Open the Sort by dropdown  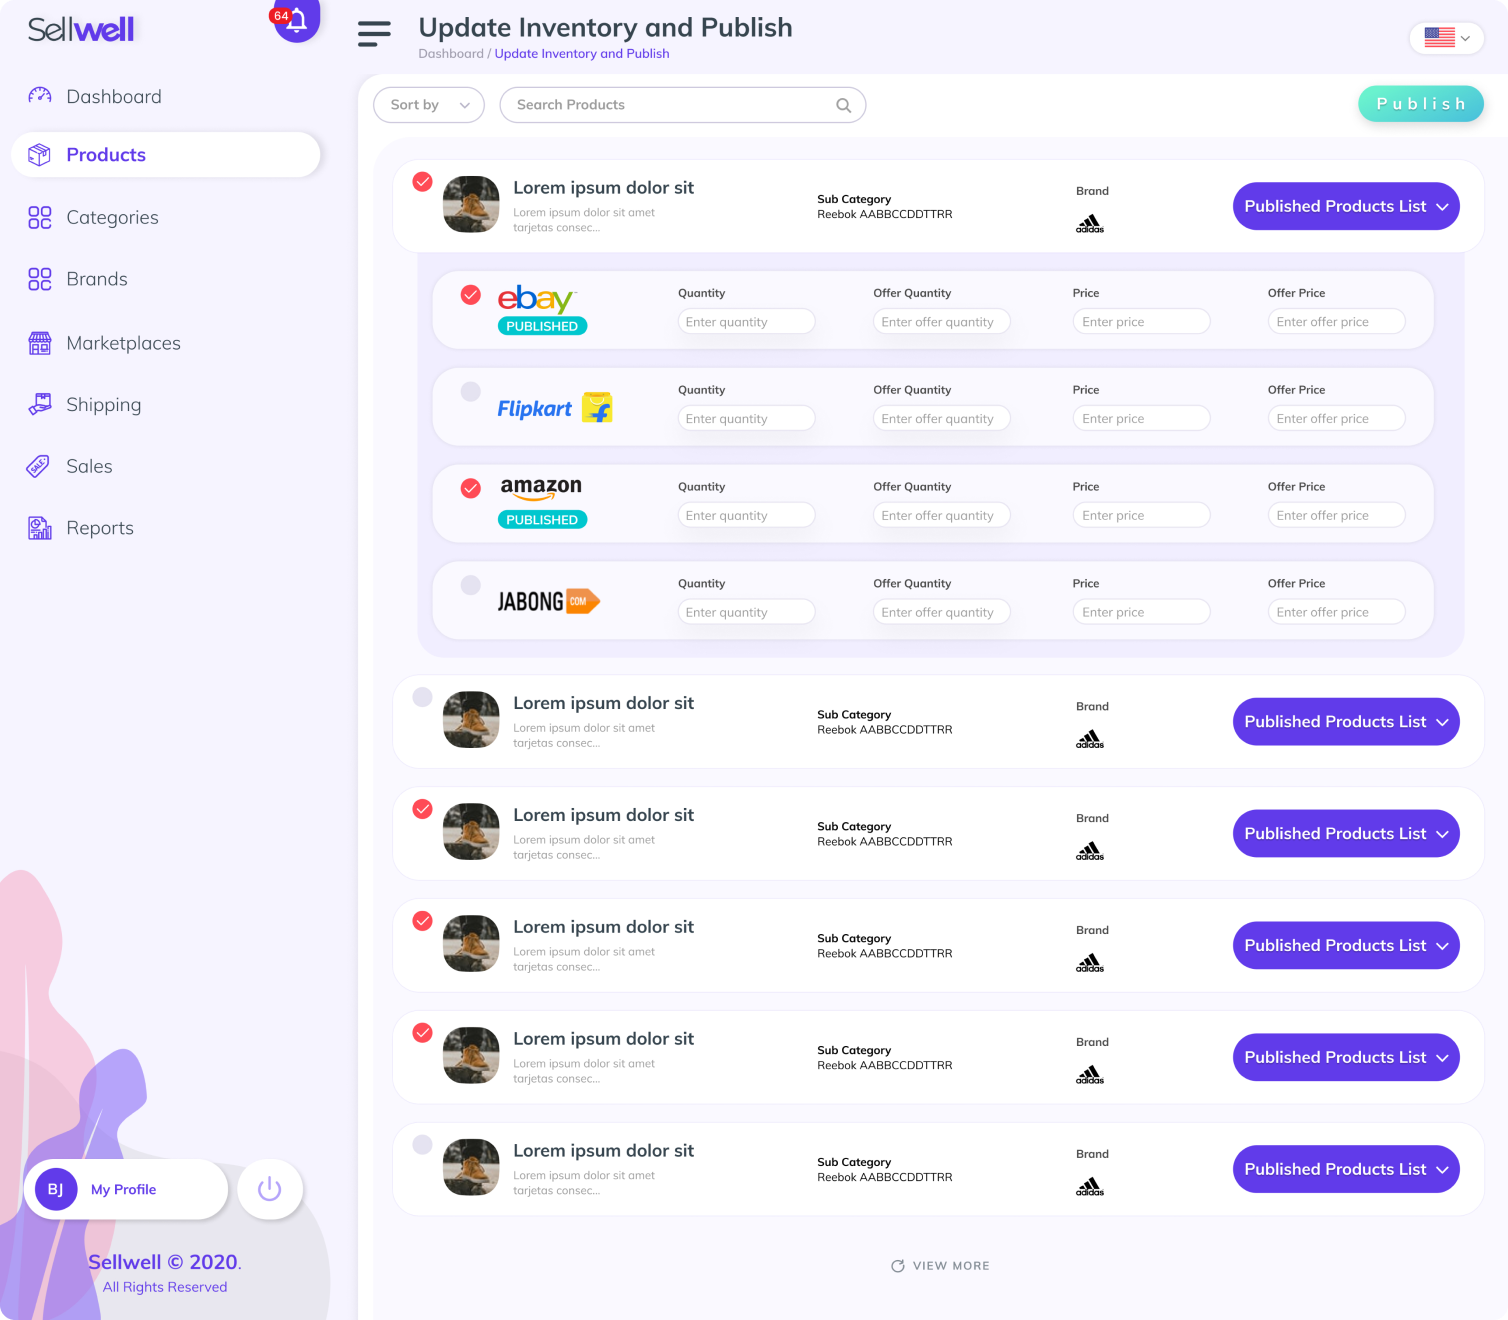[x=429, y=105]
